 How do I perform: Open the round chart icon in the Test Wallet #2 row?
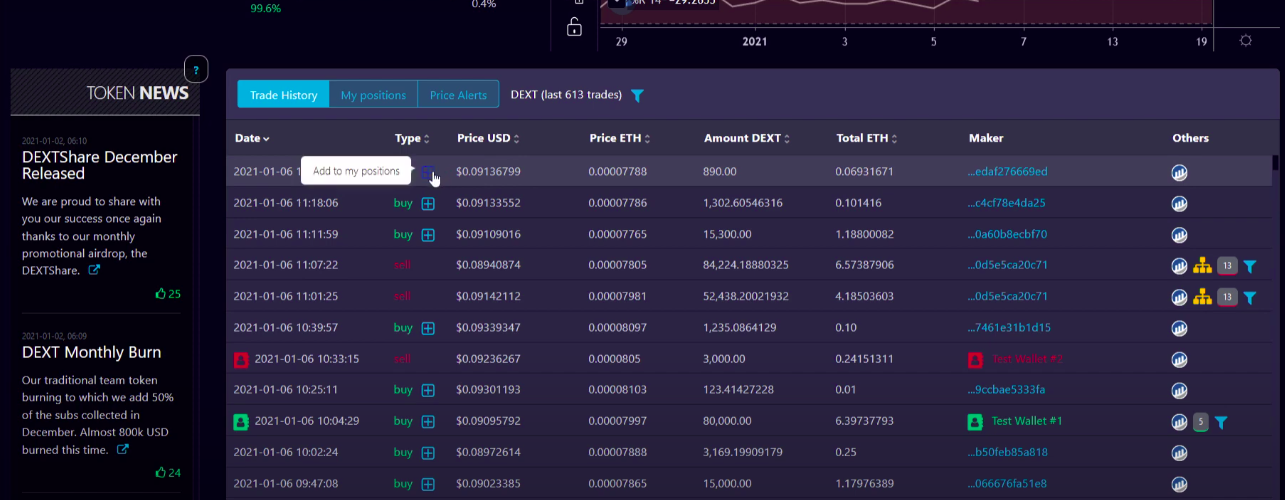pos(1180,359)
